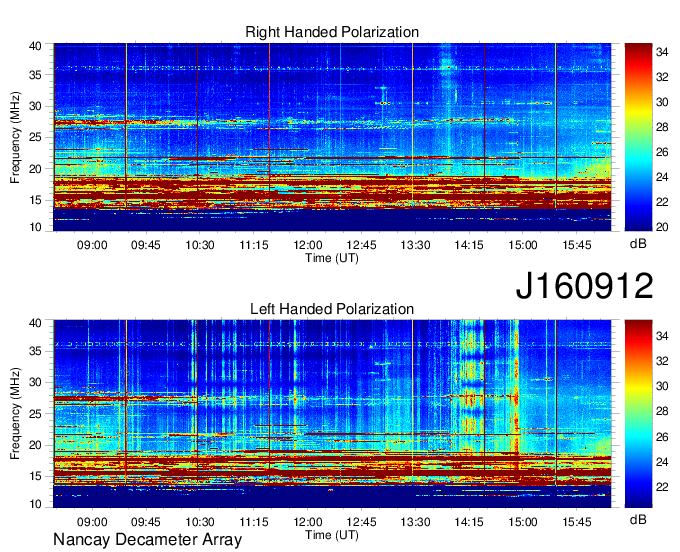The width and height of the screenshot is (680, 552).
Task: Click the 14:15 time tick of Right Handed plot
Action: point(469,245)
